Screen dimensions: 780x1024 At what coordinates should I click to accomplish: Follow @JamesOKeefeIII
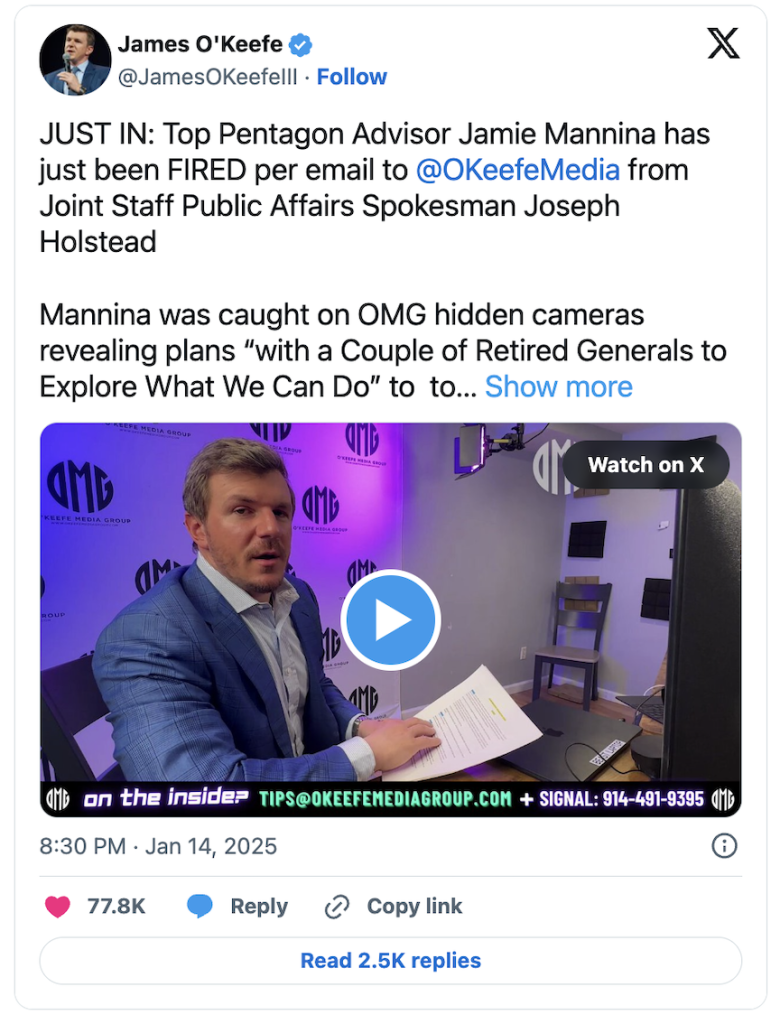352,77
